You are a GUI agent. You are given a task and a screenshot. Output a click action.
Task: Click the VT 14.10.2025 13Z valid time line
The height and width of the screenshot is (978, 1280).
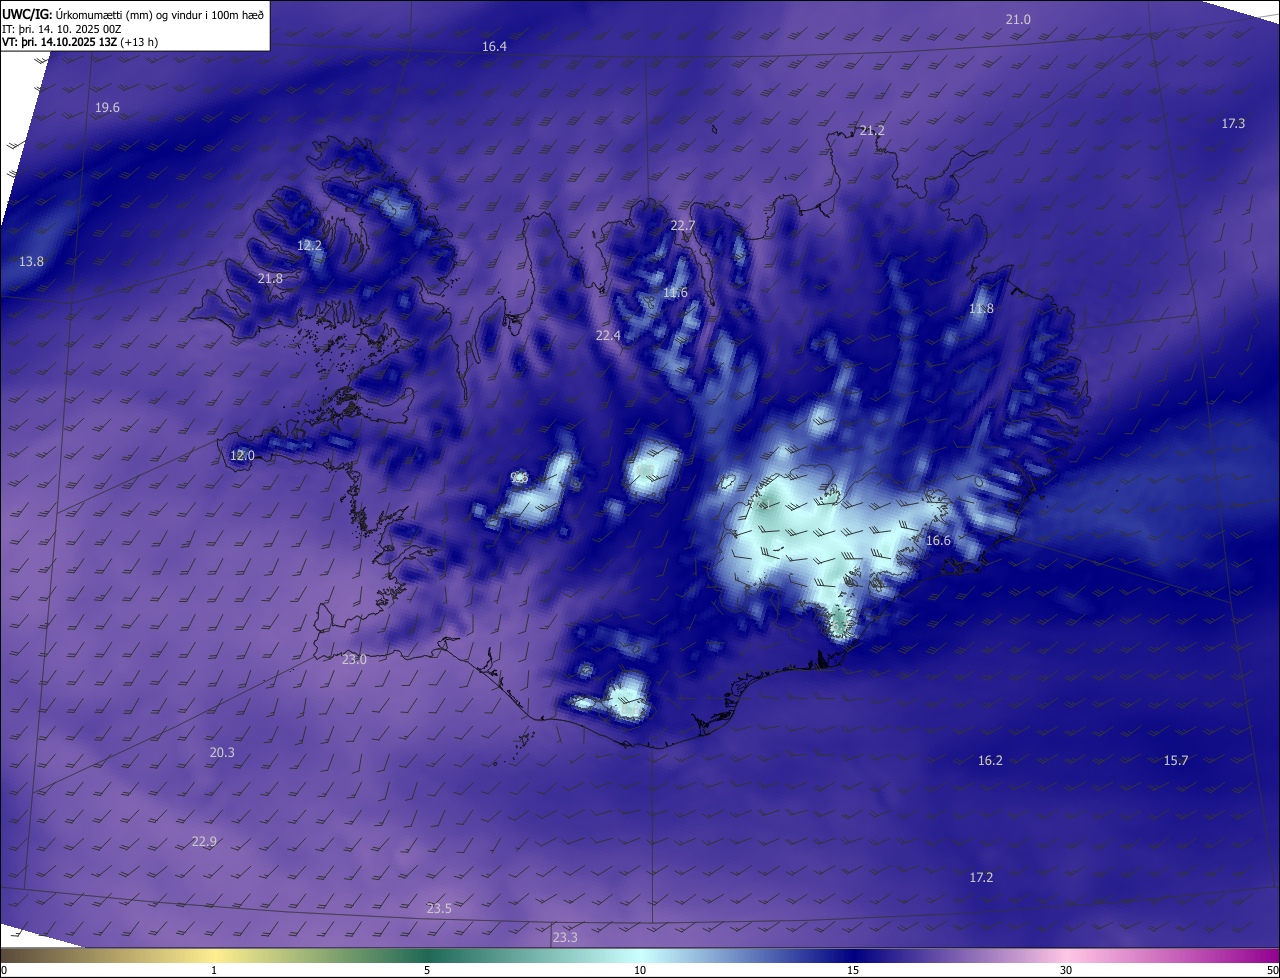[80, 42]
